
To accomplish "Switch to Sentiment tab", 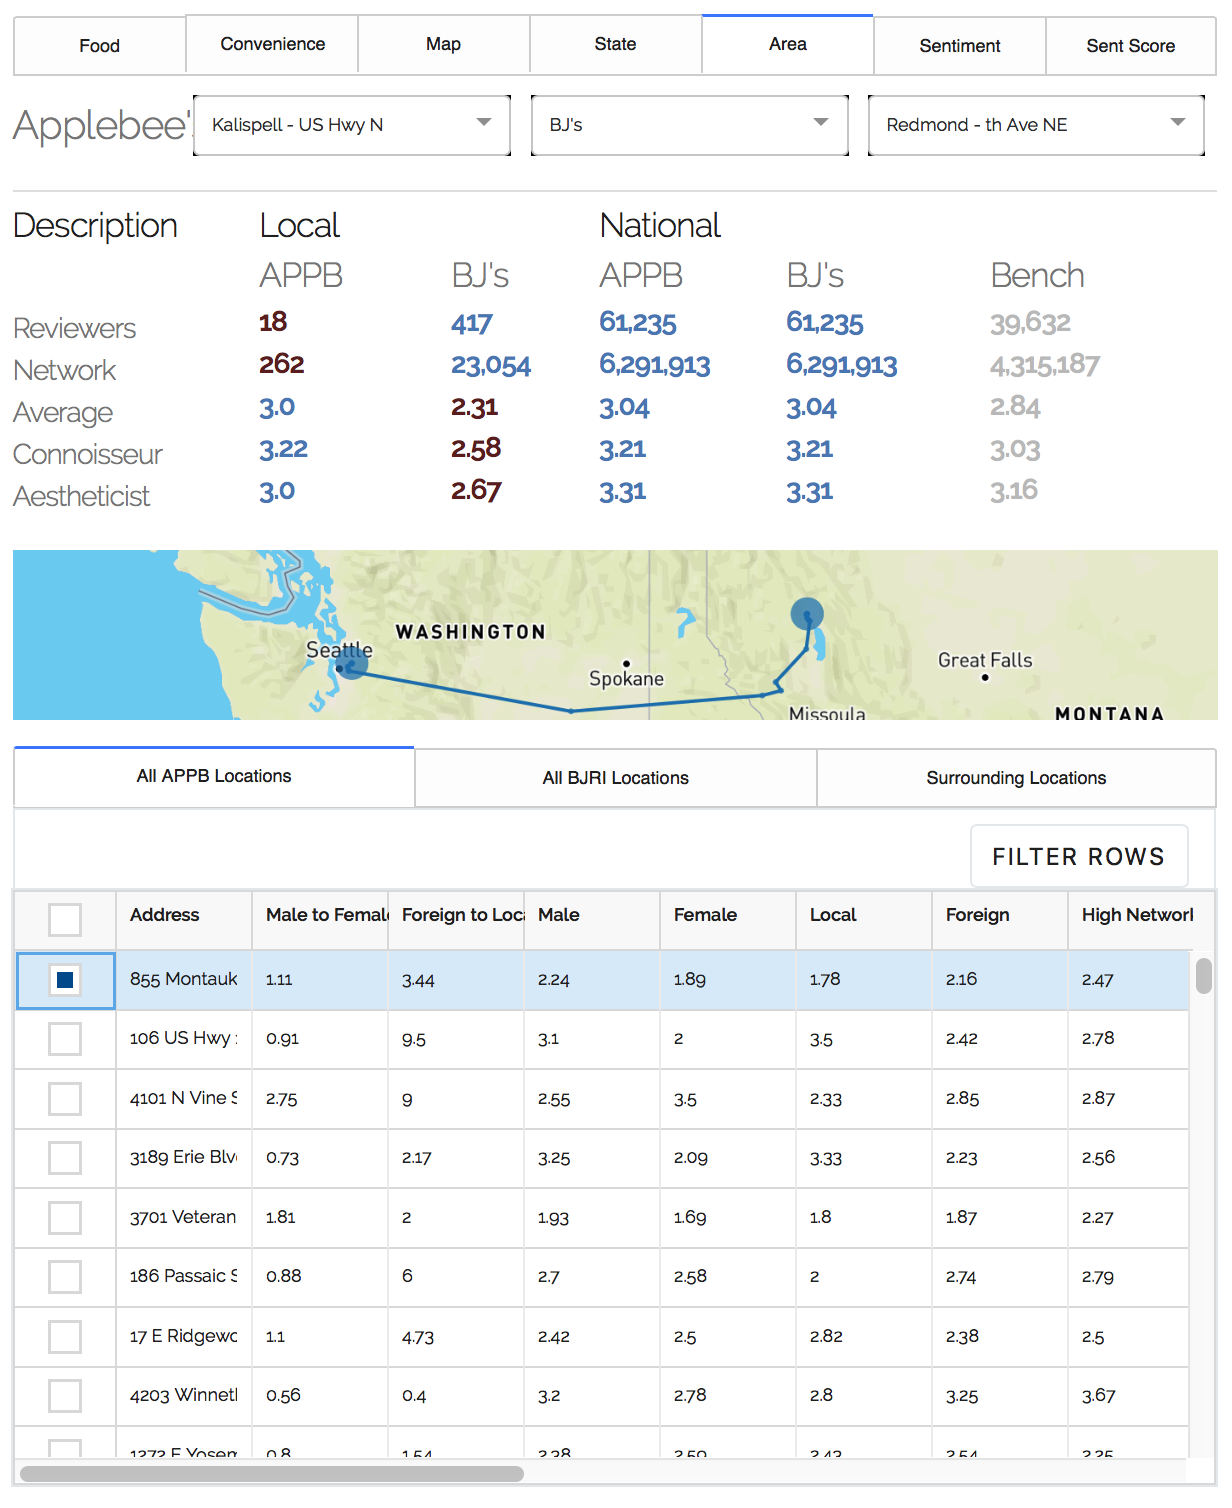I will [x=960, y=46].
